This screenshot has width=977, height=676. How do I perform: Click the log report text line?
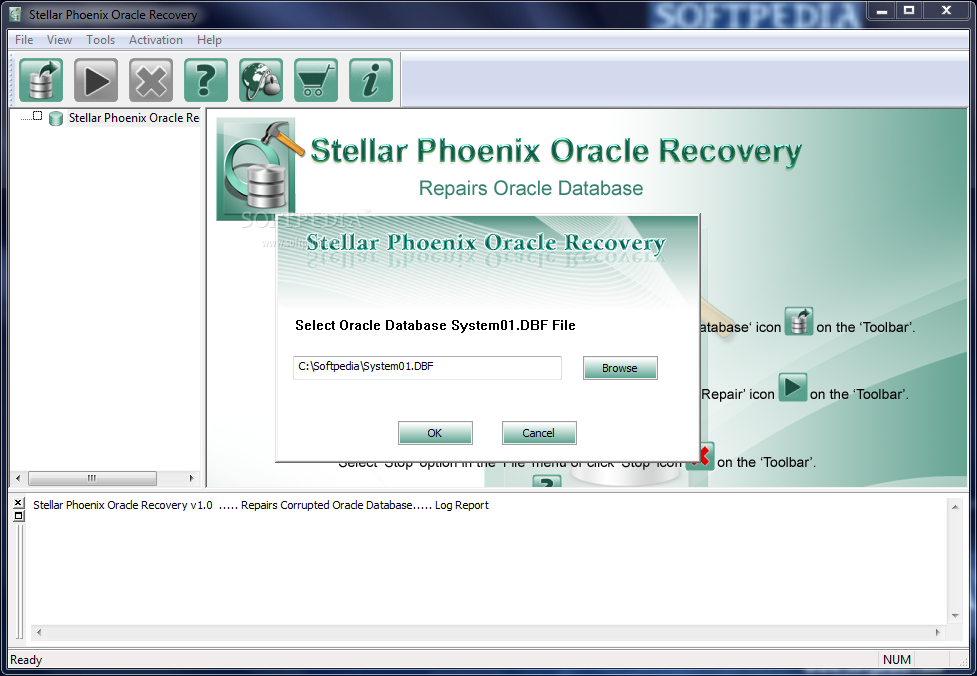point(260,505)
